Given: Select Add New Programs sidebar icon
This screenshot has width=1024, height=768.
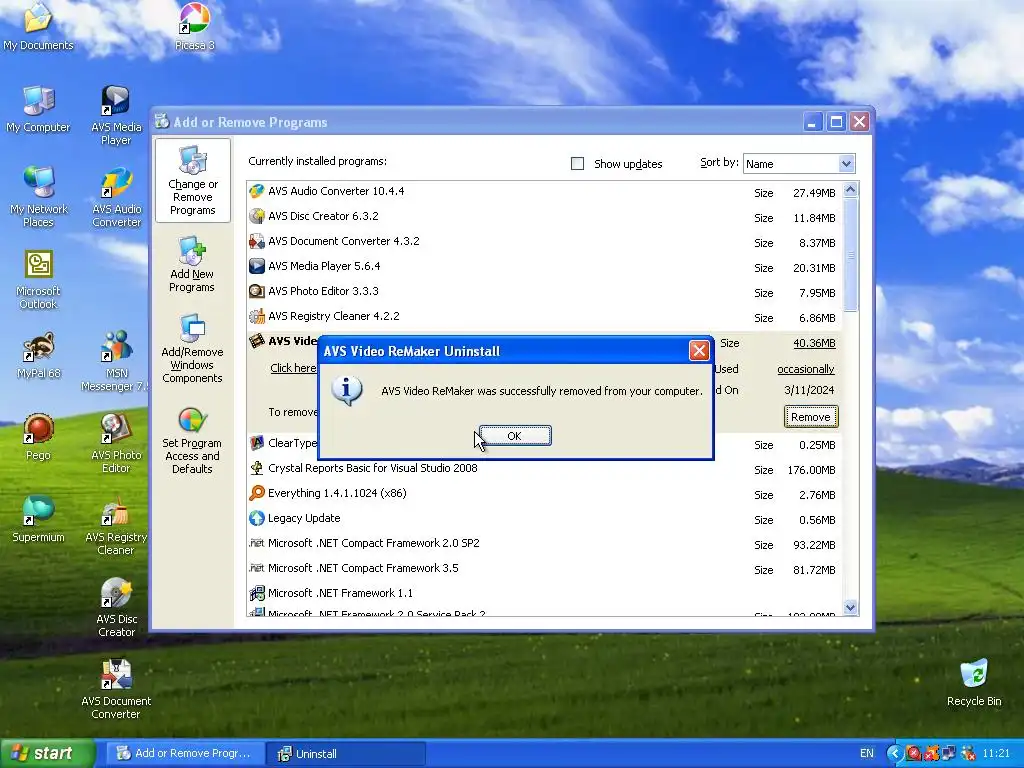Looking at the screenshot, I should pos(192,264).
